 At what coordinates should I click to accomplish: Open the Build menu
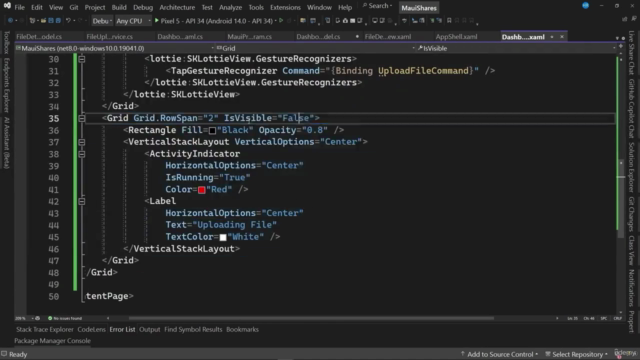click(x=119, y=7)
